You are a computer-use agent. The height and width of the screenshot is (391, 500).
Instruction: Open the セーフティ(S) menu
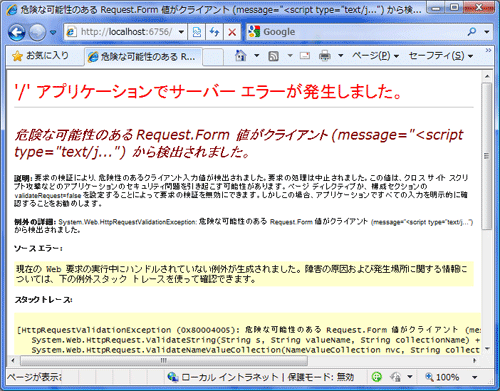coord(441,56)
